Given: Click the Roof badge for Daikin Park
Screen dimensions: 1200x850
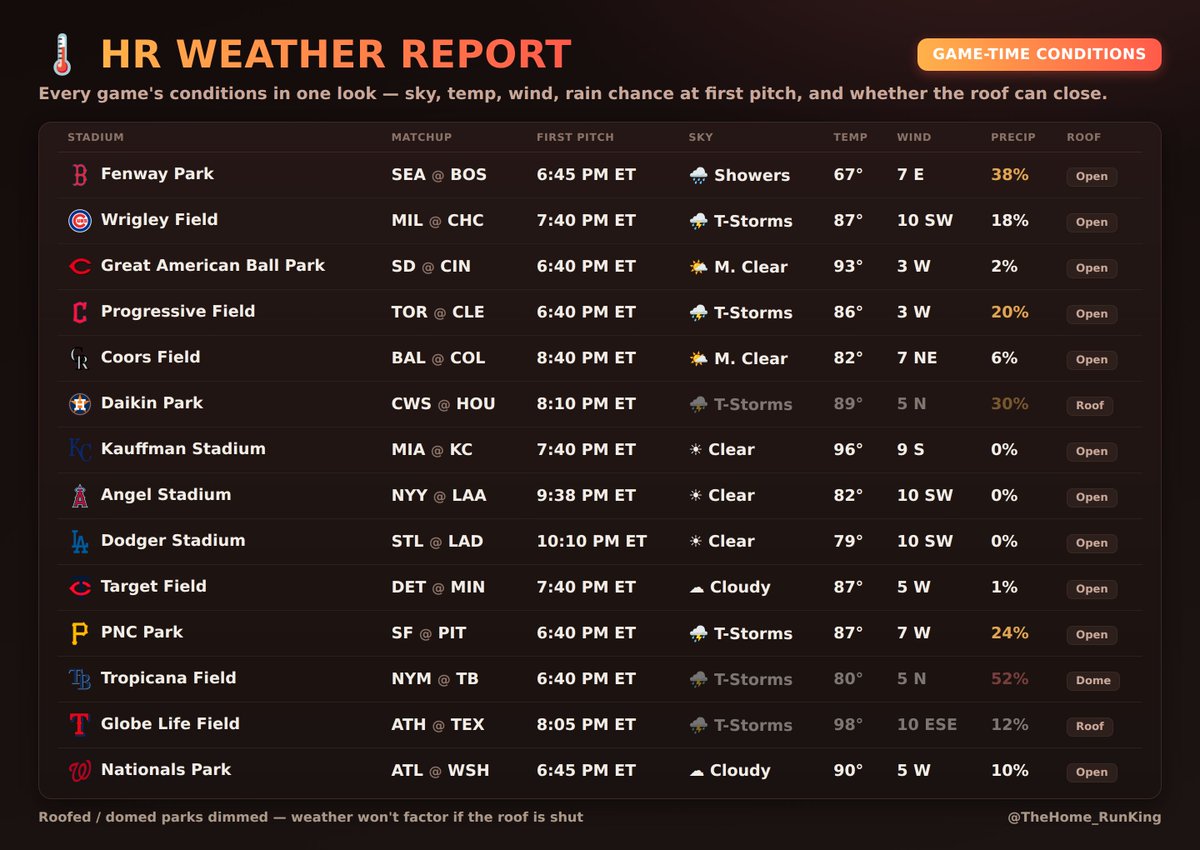Looking at the screenshot, I should (x=1090, y=405).
